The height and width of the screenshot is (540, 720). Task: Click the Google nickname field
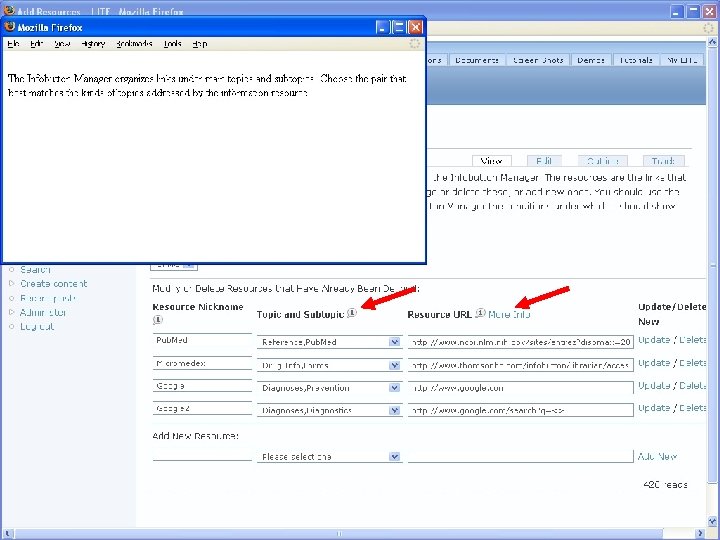point(202,386)
